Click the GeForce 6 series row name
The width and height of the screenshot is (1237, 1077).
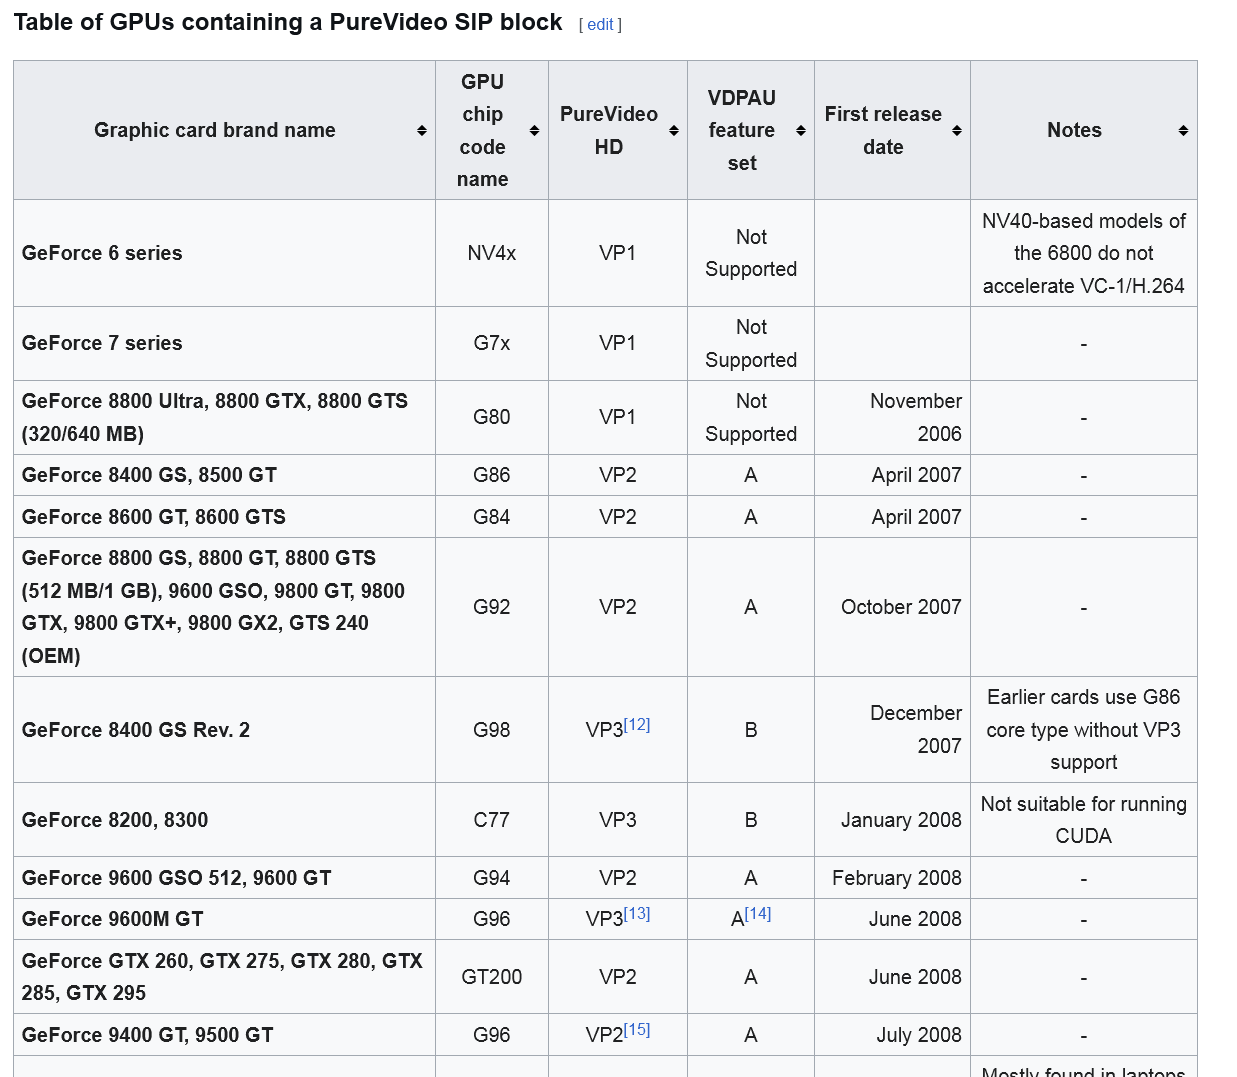pos(102,253)
